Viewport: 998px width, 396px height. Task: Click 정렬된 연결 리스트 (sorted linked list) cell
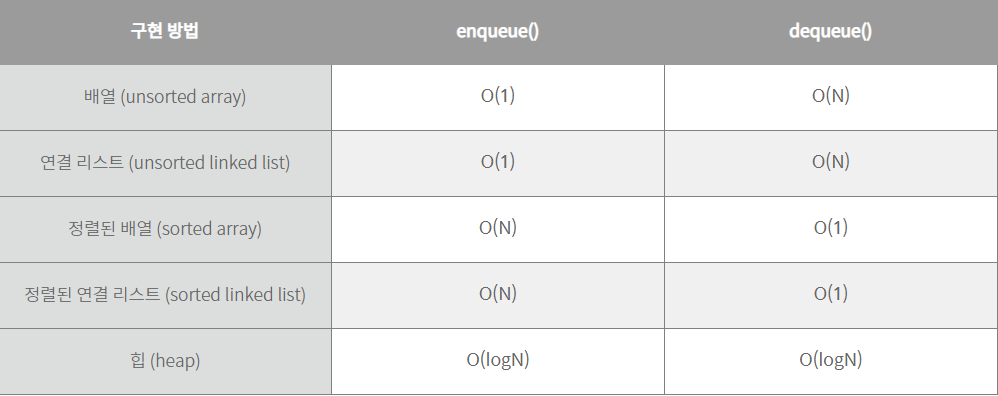[x=165, y=295]
